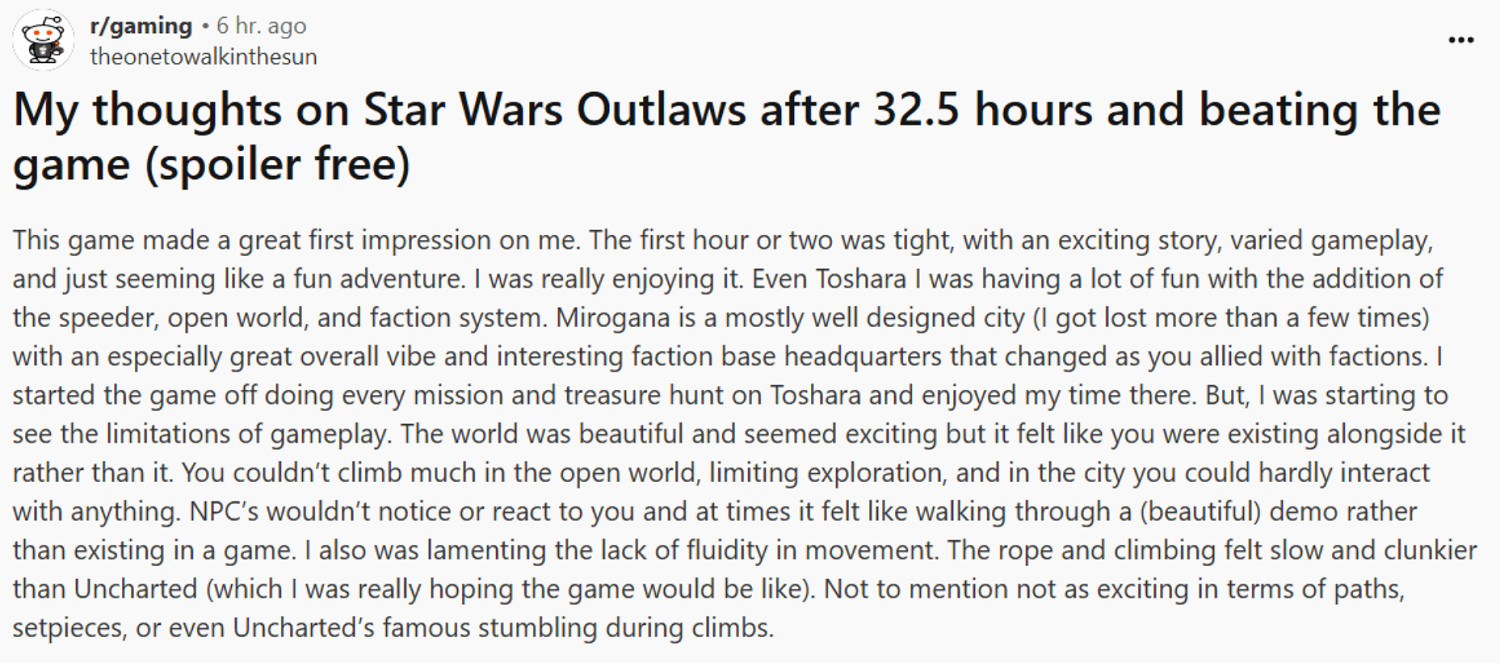1500x663 pixels.
Task: Click the r/gaming subreddit avatar icon
Action: pyautogui.click(x=43, y=40)
